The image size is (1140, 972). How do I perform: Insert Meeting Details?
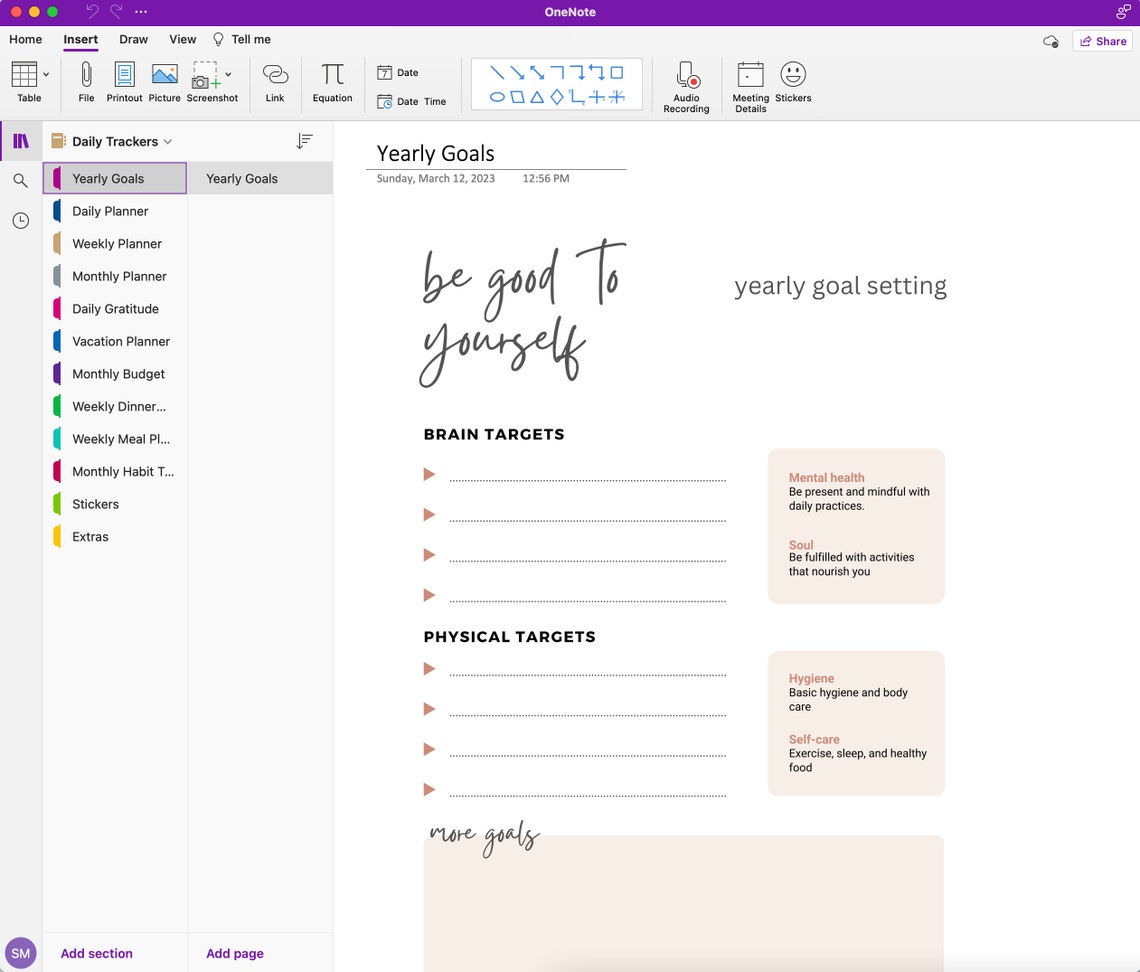click(750, 85)
